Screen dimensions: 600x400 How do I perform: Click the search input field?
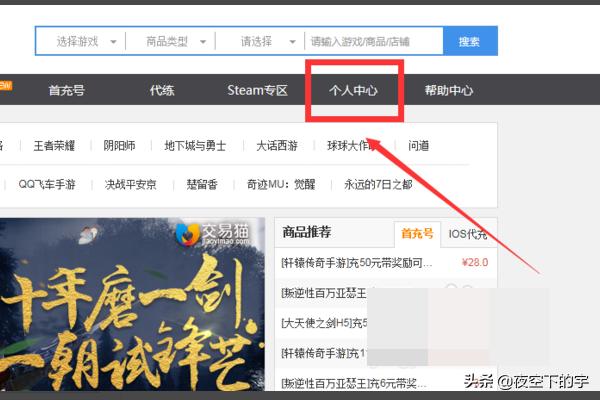(375, 42)
